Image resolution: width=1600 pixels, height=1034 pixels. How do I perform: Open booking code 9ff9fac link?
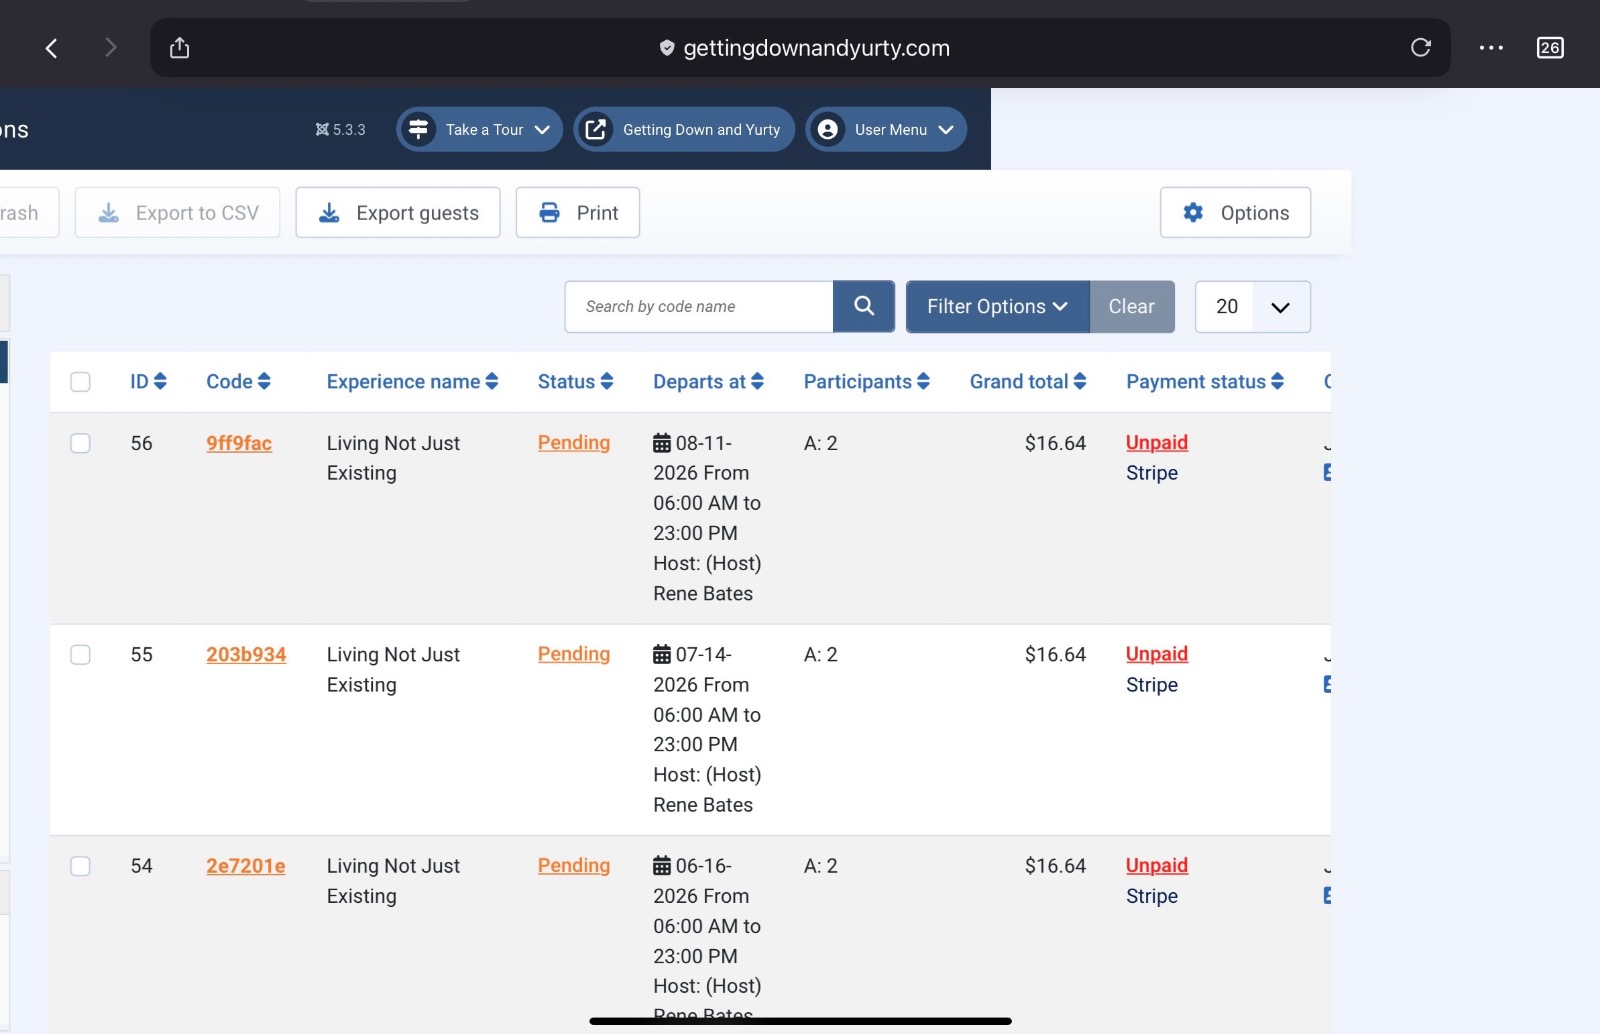tap(239, 443)
